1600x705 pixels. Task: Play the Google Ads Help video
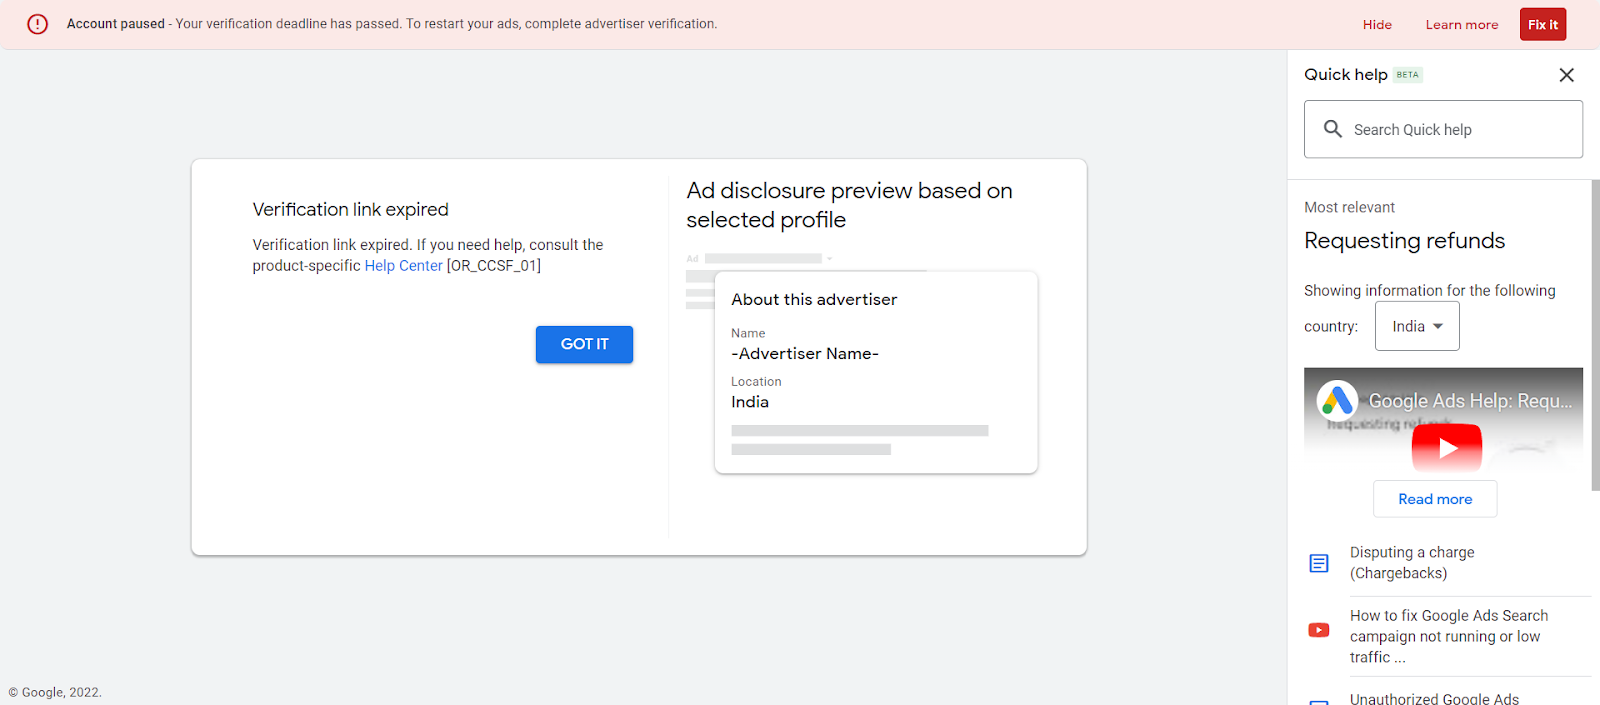point(1446,448)
